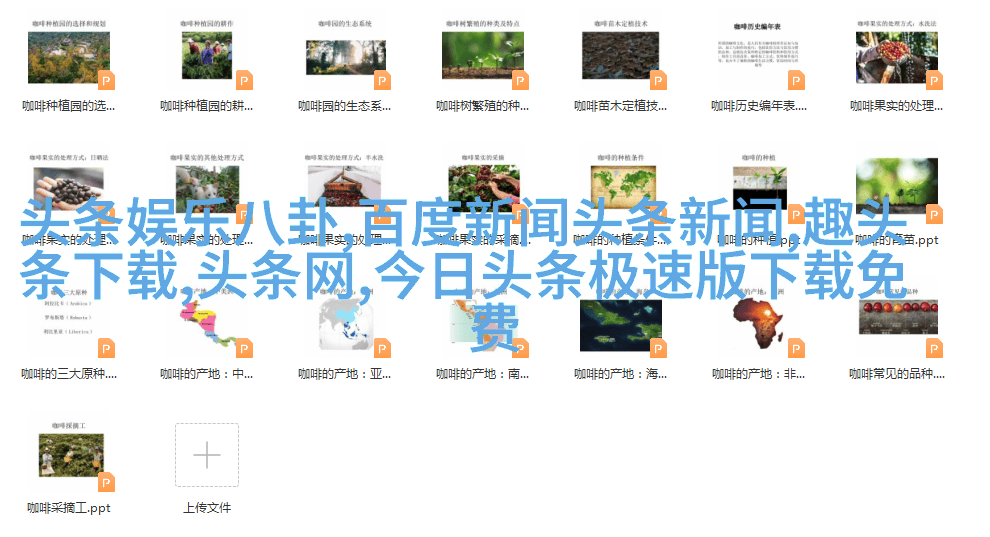Click the P badge on 咖啡的产地：亚... file
The image size is (990, 537).
point(383,348)
